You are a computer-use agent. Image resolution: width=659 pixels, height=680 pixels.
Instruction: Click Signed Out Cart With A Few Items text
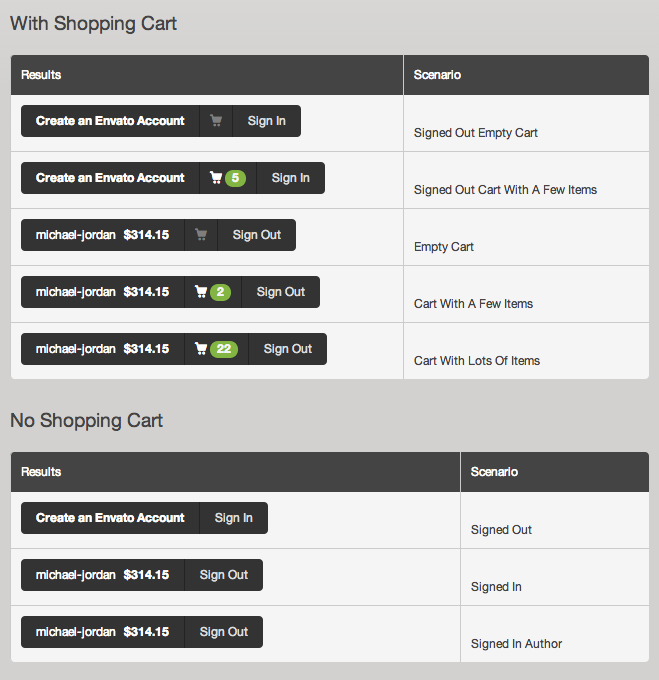tap(506, 190)
